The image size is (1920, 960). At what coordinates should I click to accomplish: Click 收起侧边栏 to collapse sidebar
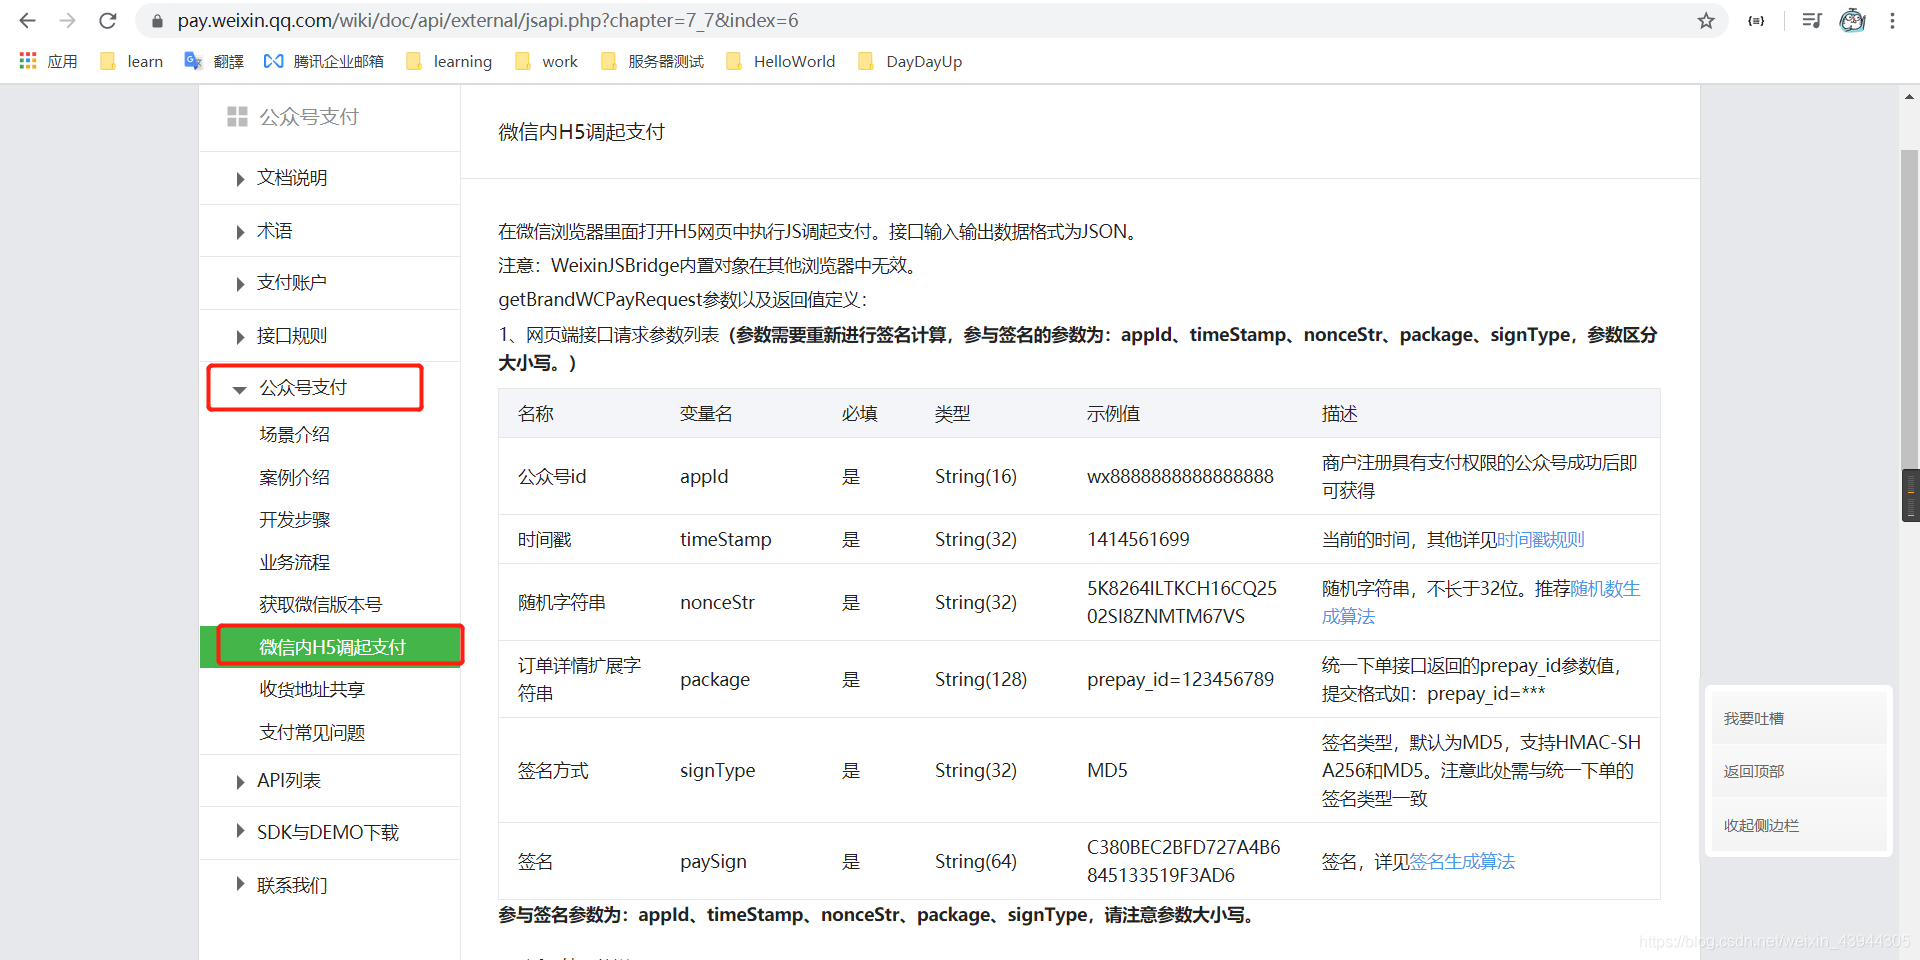pos(1798,825)
